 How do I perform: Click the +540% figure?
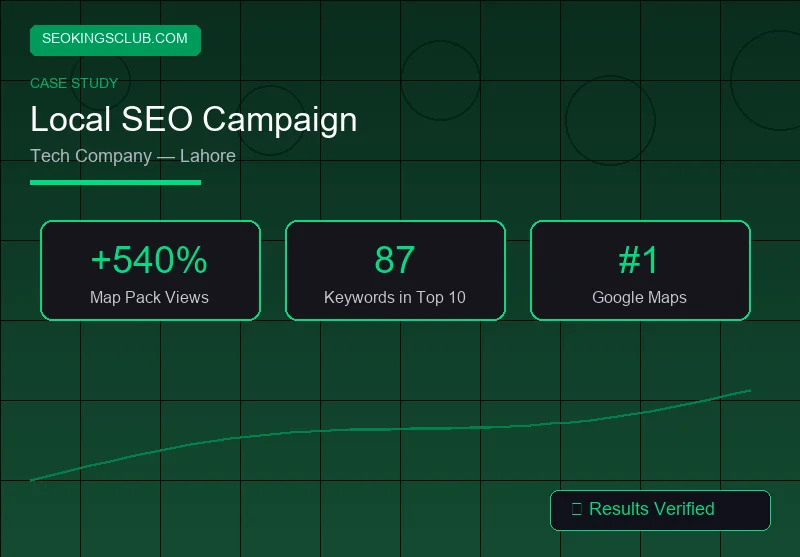coord(149,260)
